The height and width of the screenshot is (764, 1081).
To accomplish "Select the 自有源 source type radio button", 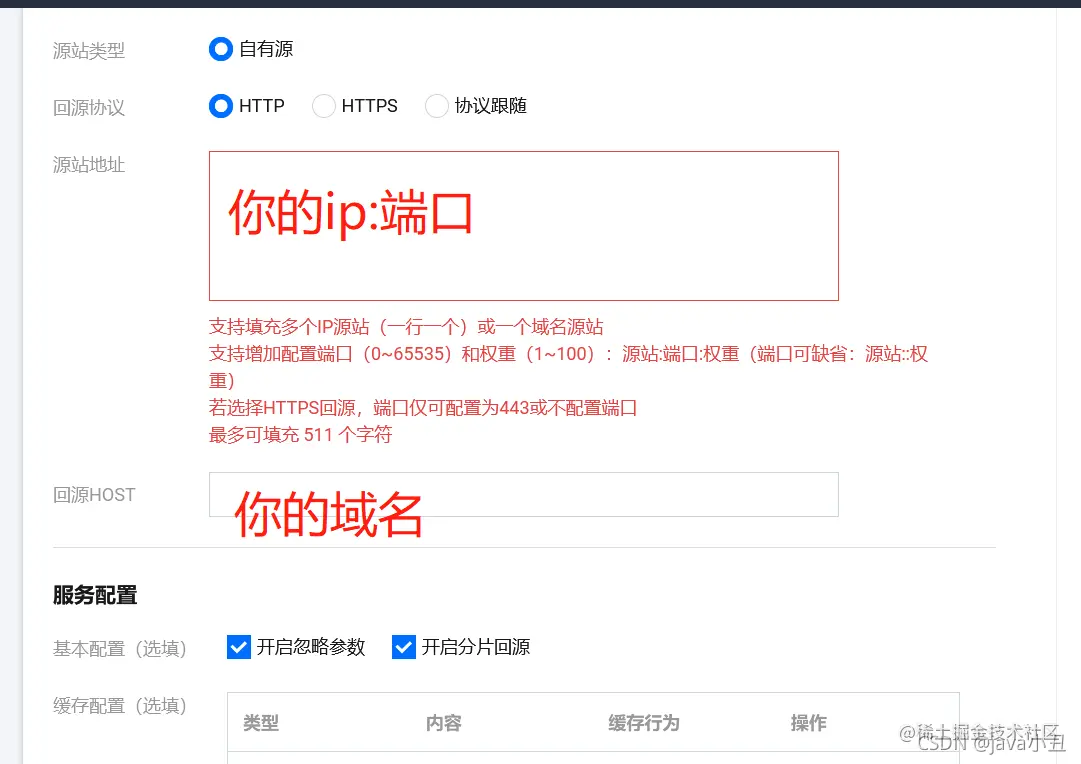I will click(220, 48).
